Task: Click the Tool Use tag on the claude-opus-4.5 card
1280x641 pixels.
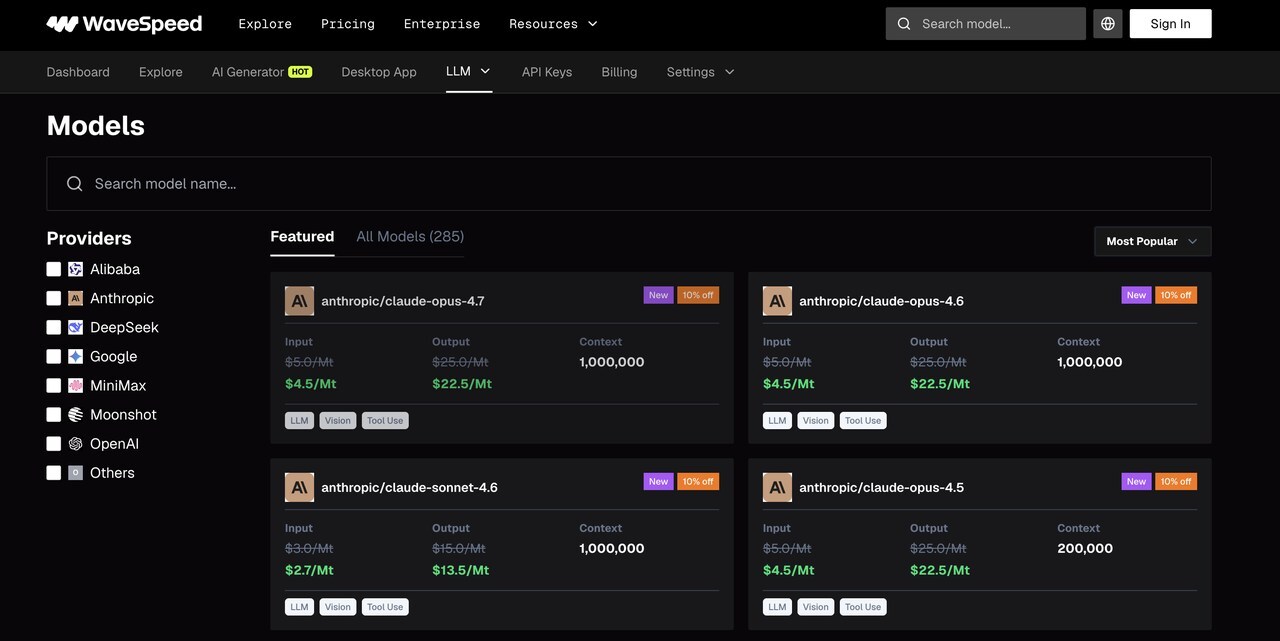Action: coord(863,607)
